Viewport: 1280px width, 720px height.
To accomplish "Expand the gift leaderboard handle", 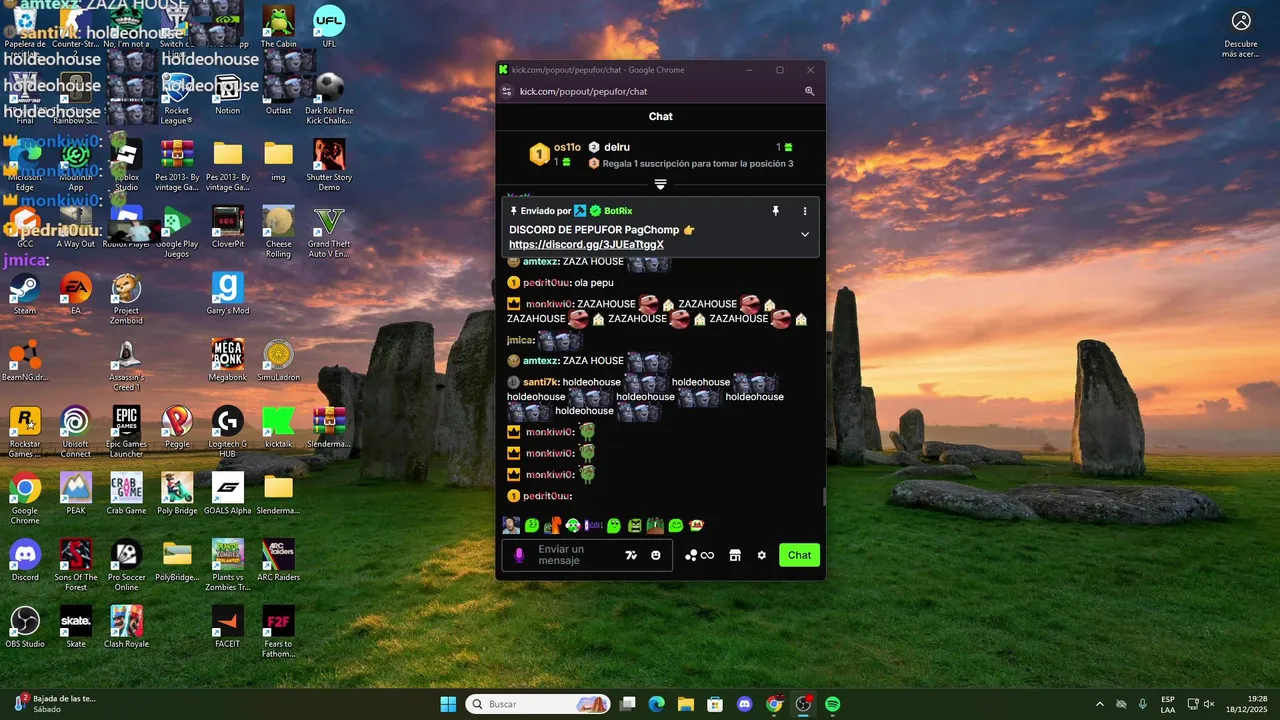I will pyautogui.click(x=660, y=185).
